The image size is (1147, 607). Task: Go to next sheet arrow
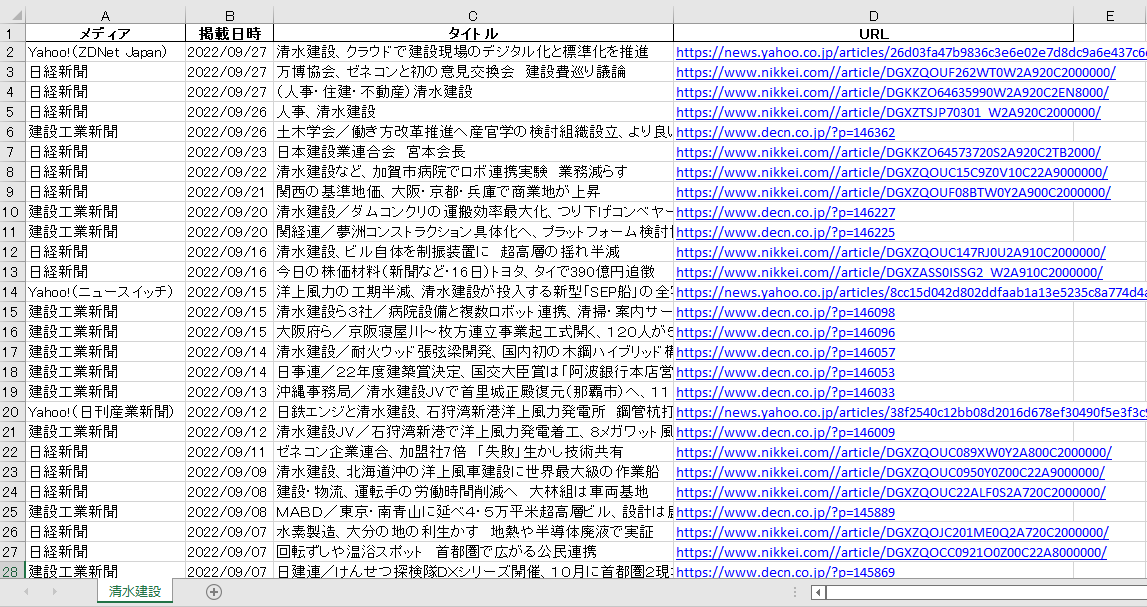[54, 592]
